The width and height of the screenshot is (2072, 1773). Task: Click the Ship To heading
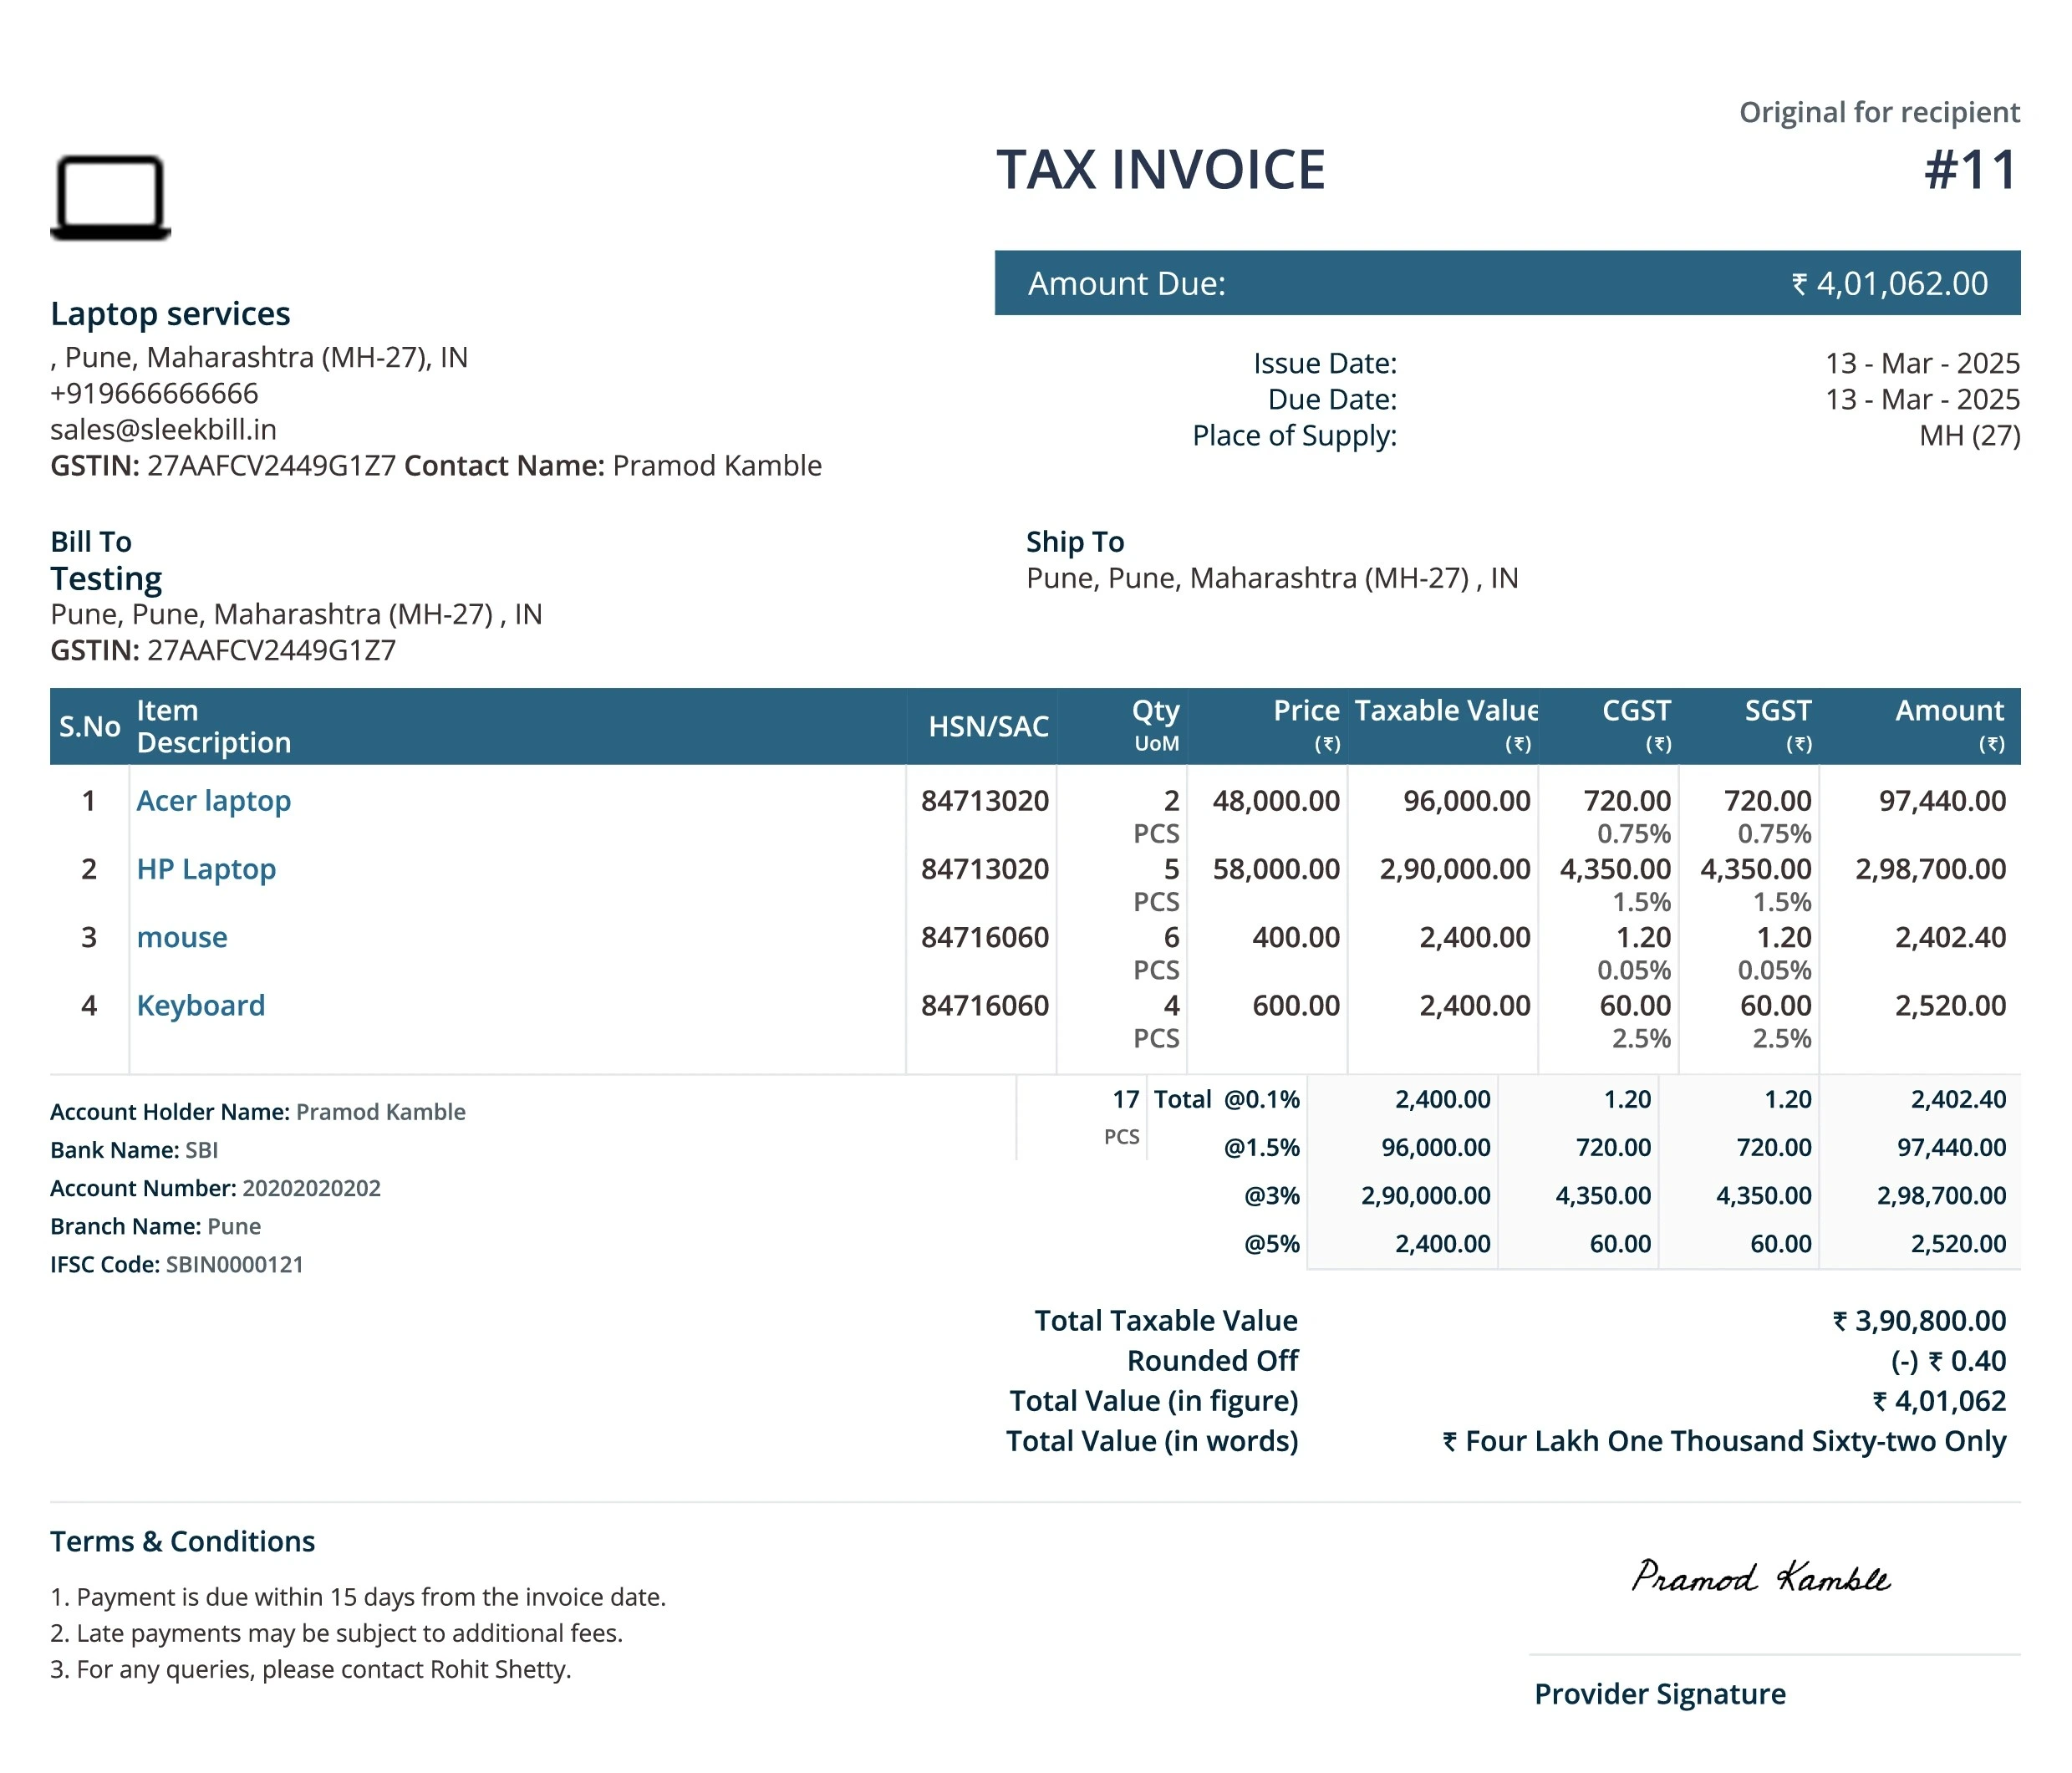click(1075, 542)
